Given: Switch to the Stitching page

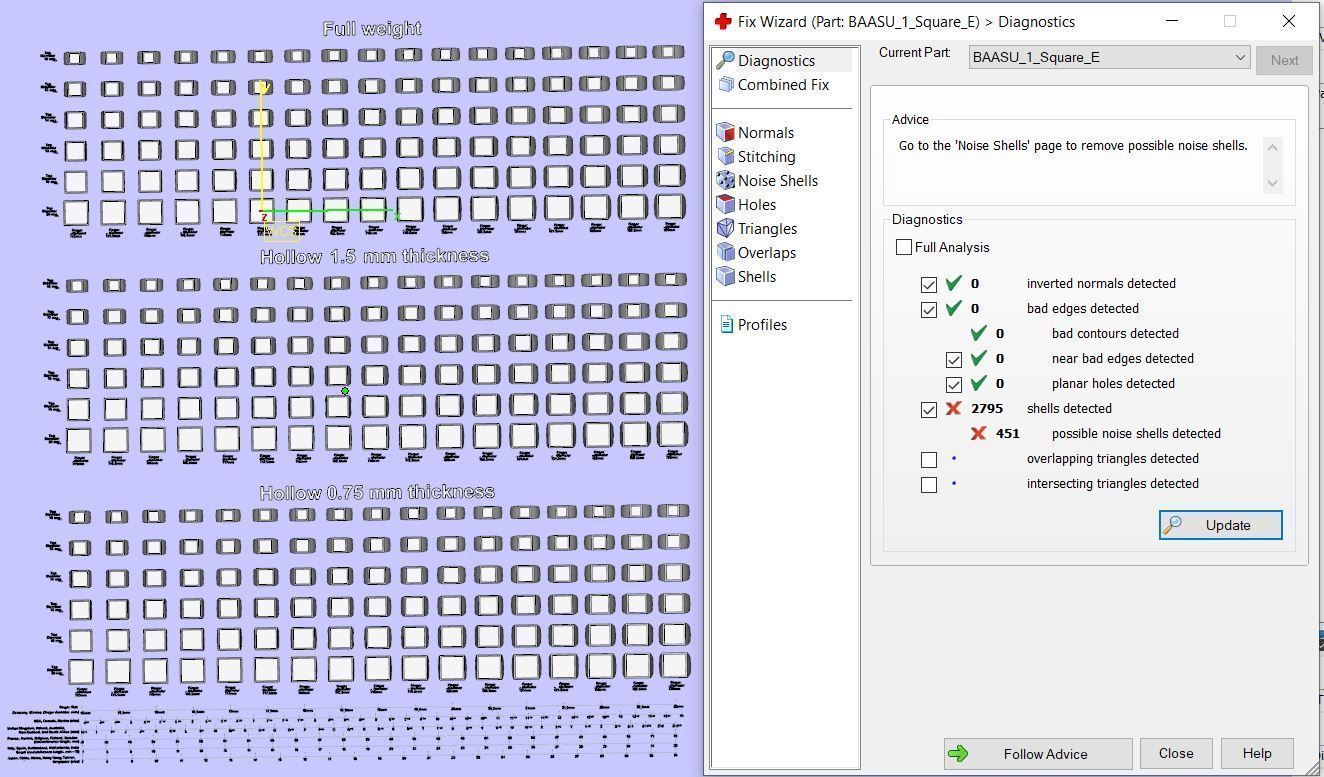Looking at the screenshot, I should pyautogui.click(x=766, y=157).
